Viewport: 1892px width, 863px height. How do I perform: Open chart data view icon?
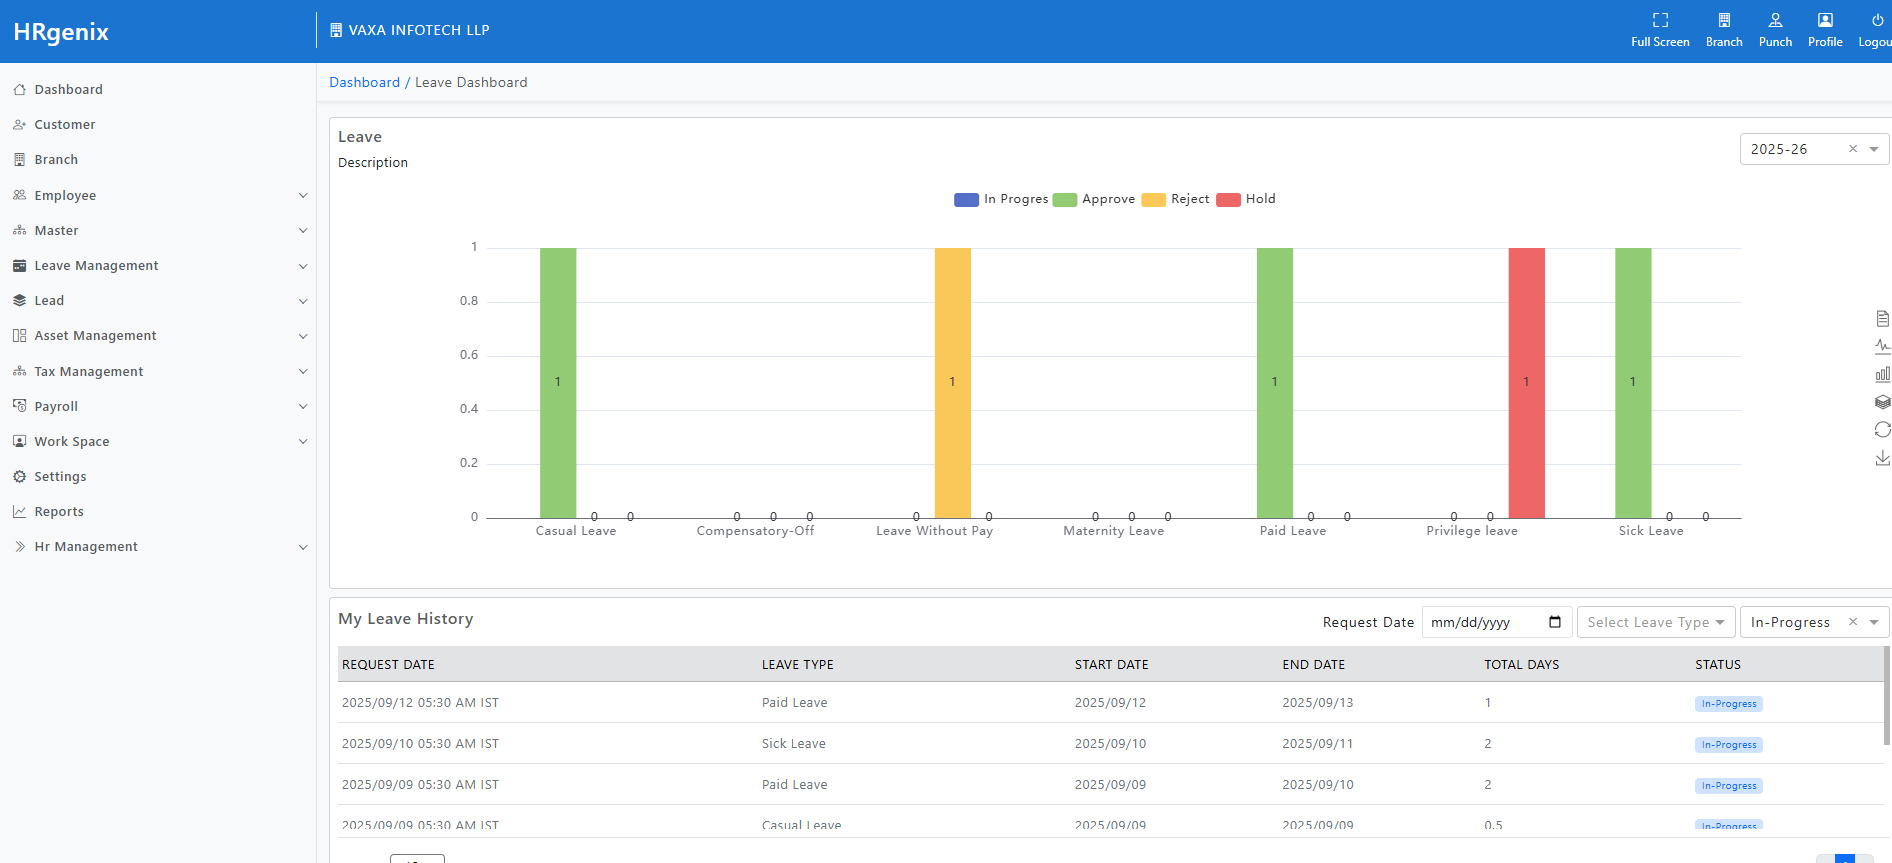1882,319
